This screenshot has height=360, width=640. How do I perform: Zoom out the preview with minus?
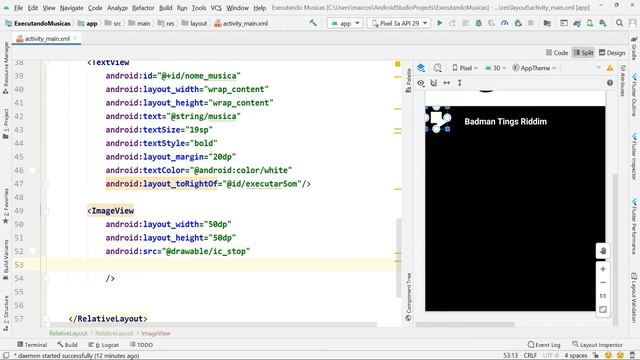coord(603,282)
